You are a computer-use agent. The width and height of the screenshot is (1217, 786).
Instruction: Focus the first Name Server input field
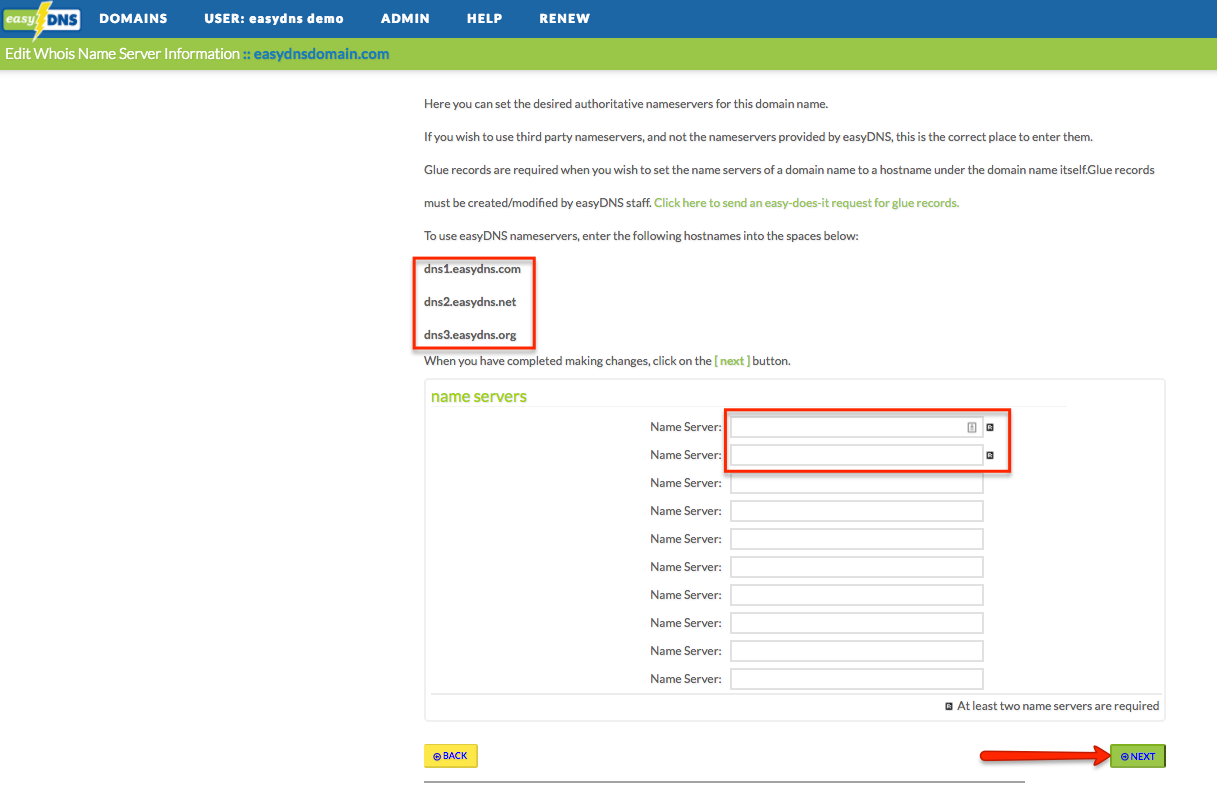[856, 427]
